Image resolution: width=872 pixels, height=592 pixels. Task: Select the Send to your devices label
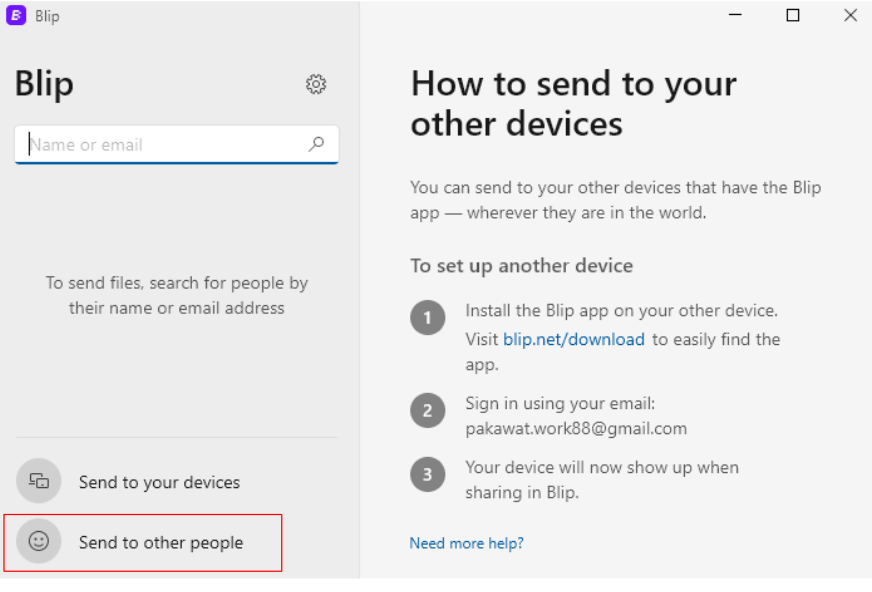tap(159, 482)
